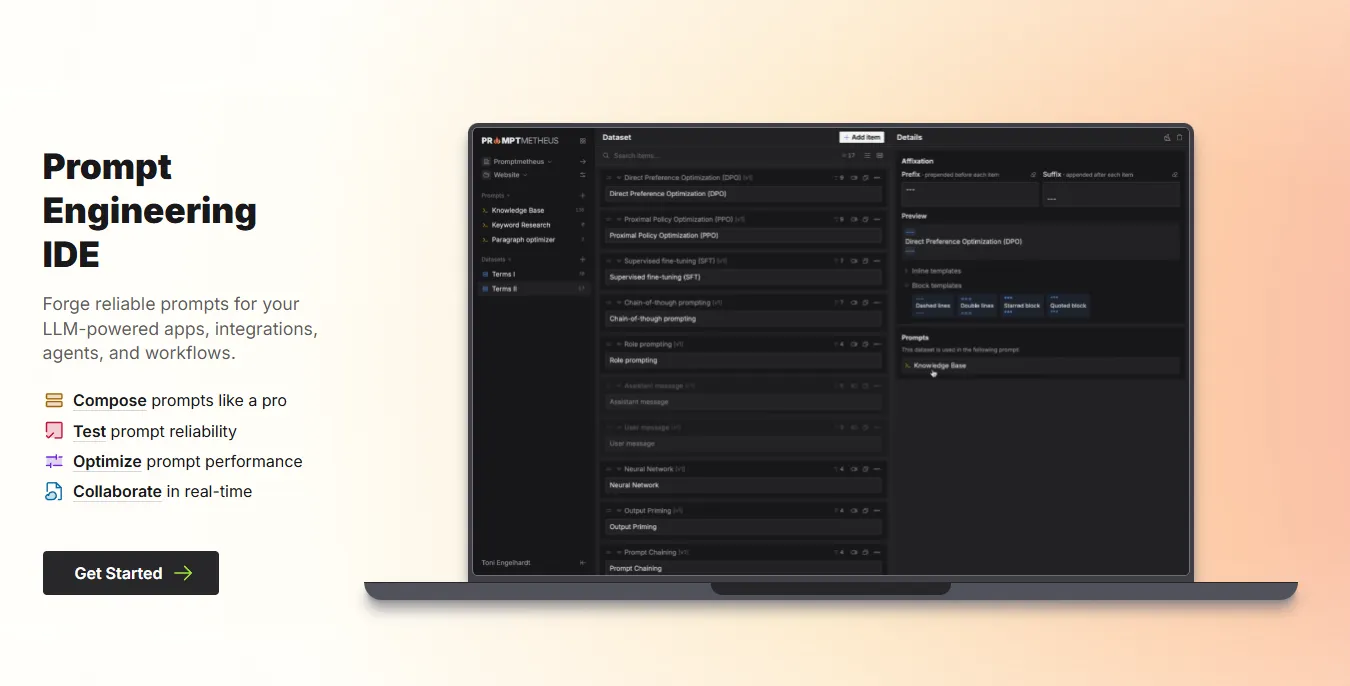Toggle visibility of Assistant message item
Screen dimensions: 1350x686
click(x=854, y=386)
